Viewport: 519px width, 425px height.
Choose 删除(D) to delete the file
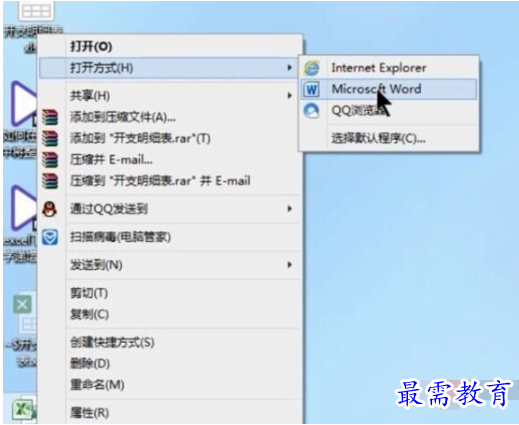170,364
